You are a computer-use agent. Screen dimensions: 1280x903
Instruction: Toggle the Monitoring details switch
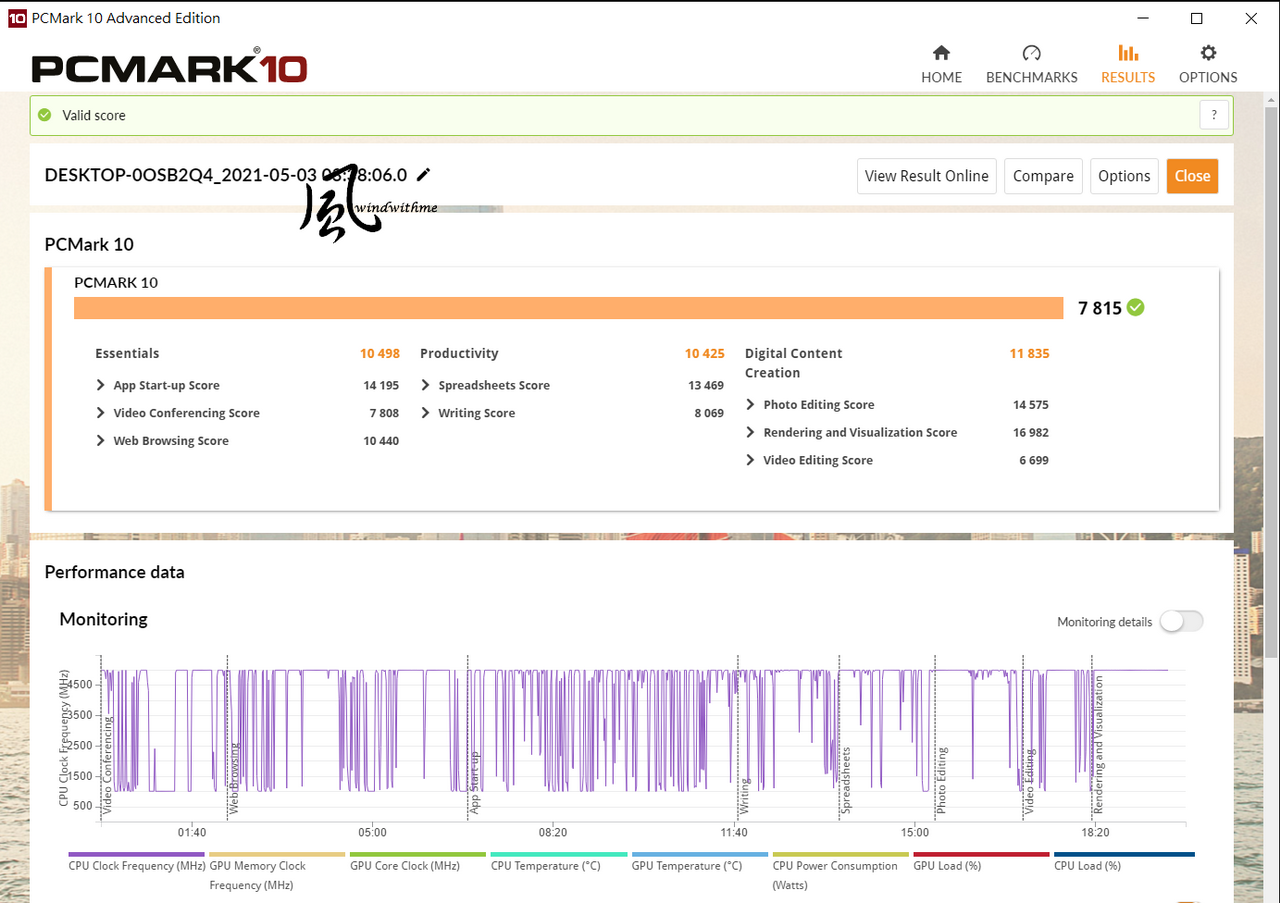pos(1181,622)
